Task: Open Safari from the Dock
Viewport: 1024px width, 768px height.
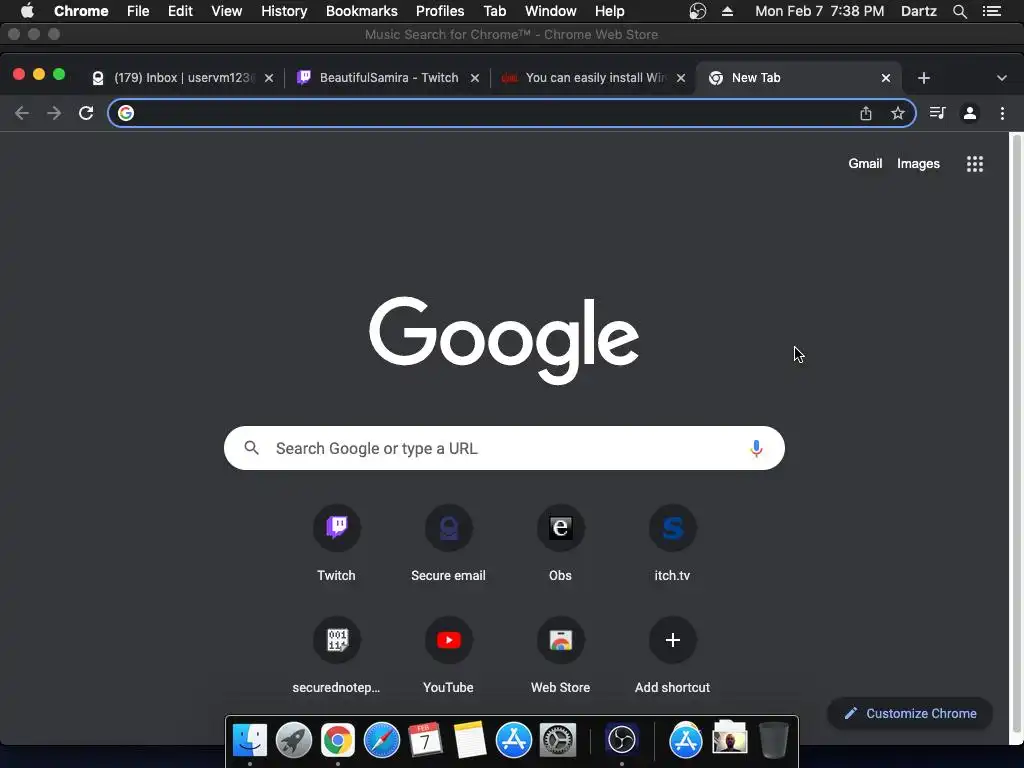Action: [x=381, y=740]
